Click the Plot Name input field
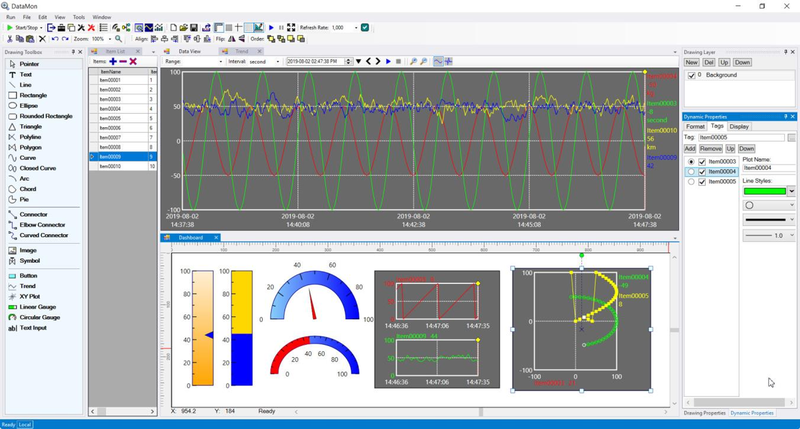800x429 pixels. coord(769,168)
